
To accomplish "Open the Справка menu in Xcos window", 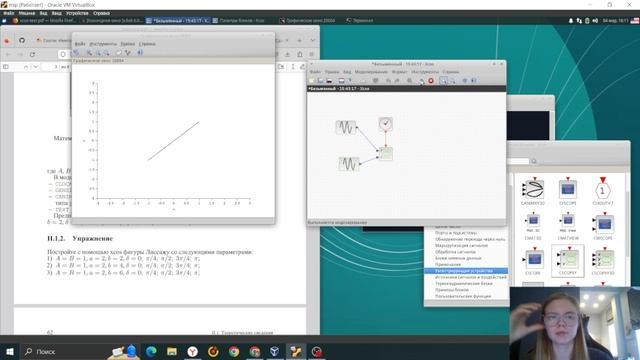I will (x=451, y=72).
